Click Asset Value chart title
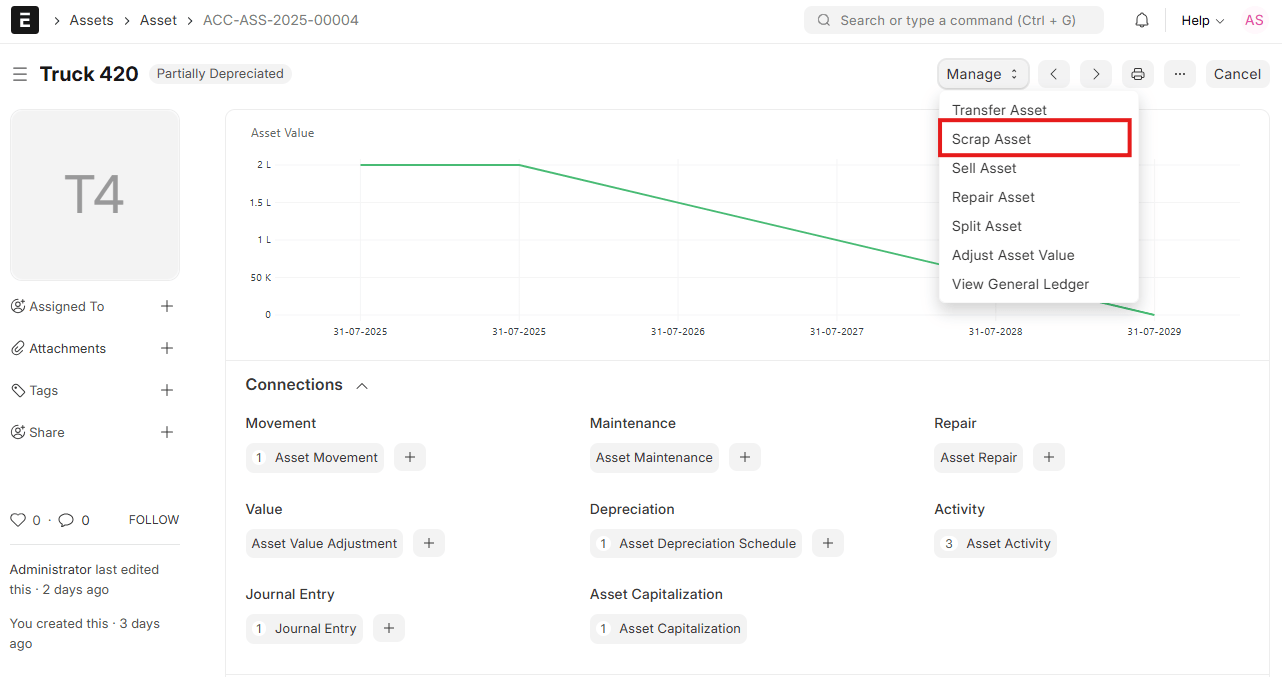1282x677 pixels. (x=282, y=133)
